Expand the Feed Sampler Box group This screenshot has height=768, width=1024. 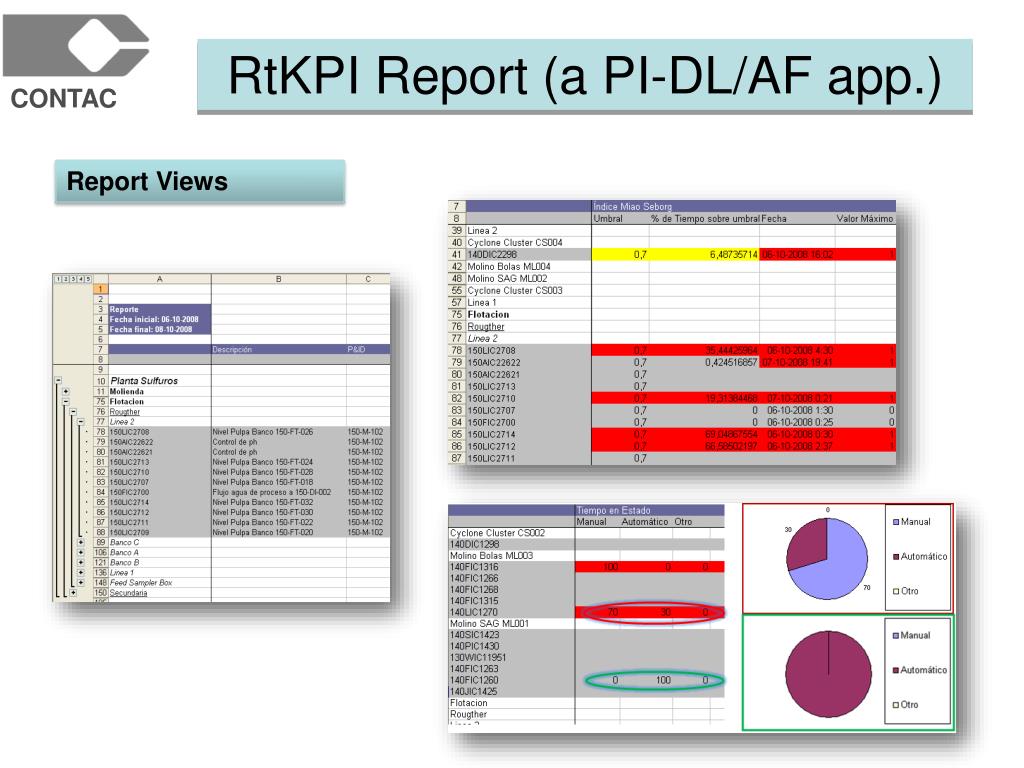tap(81, 583)
